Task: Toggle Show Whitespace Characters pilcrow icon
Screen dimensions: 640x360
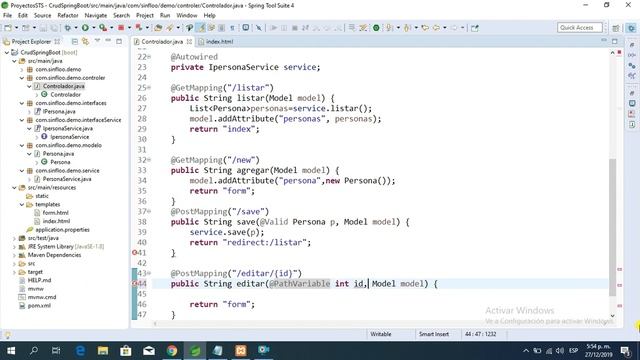Action: click(x=232, y=28)
